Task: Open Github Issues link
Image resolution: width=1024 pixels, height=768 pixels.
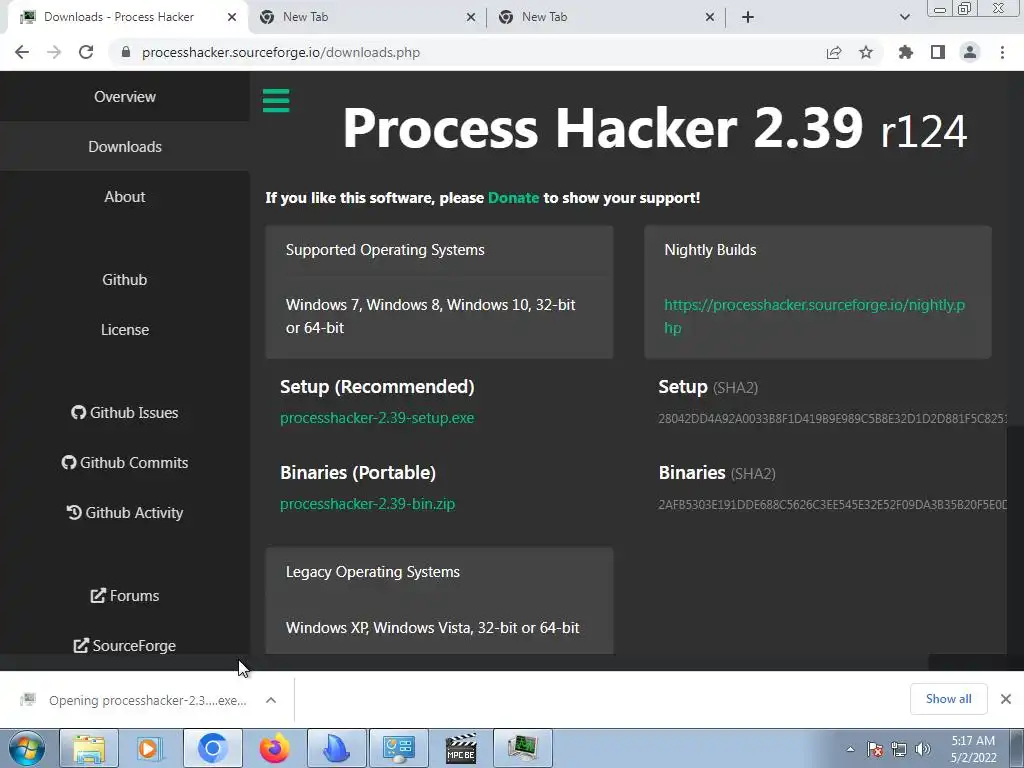Action: tap(125, 413)
